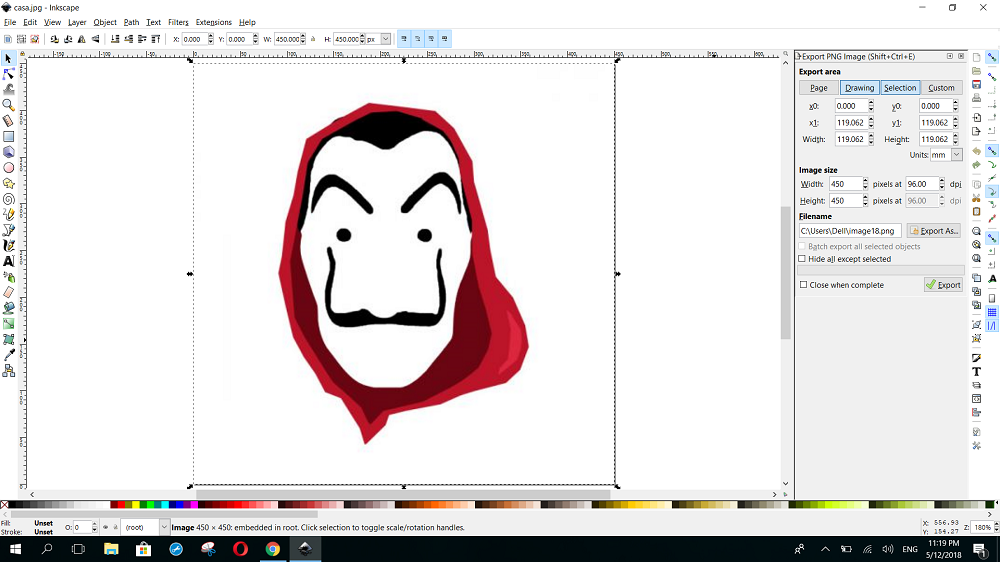Click the Cut scissors icon

pyautogui.click(x=976, y=198)
